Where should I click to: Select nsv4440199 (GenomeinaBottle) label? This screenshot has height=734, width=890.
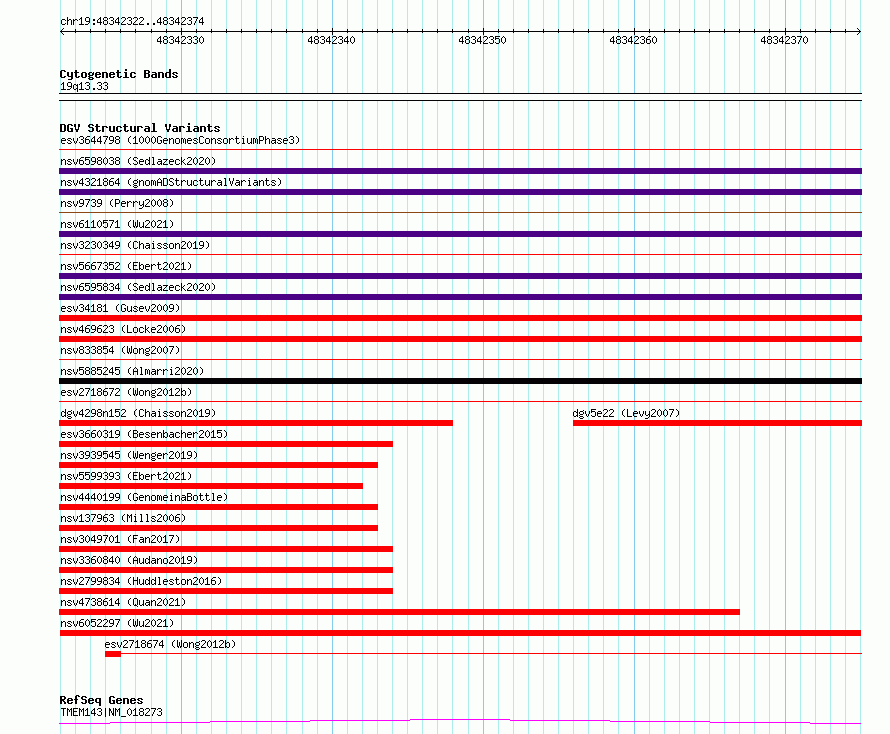tap(144, 497)
